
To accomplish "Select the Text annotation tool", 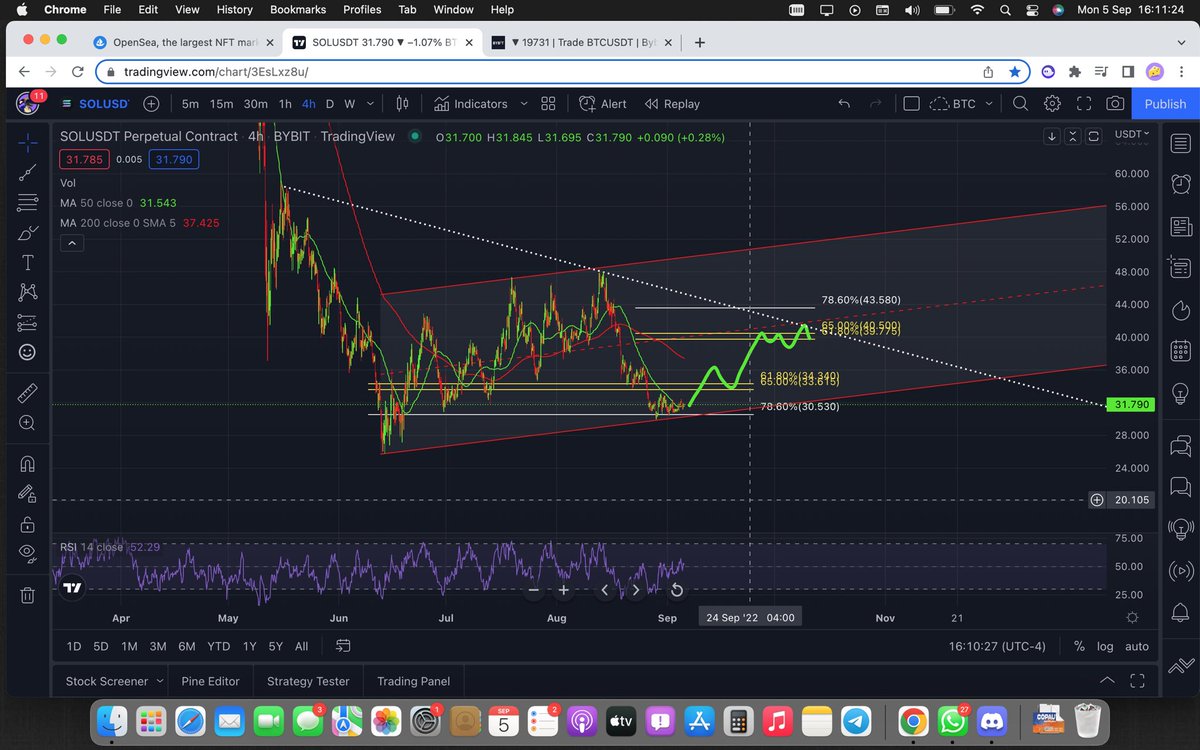I will [x=27, y=262].
